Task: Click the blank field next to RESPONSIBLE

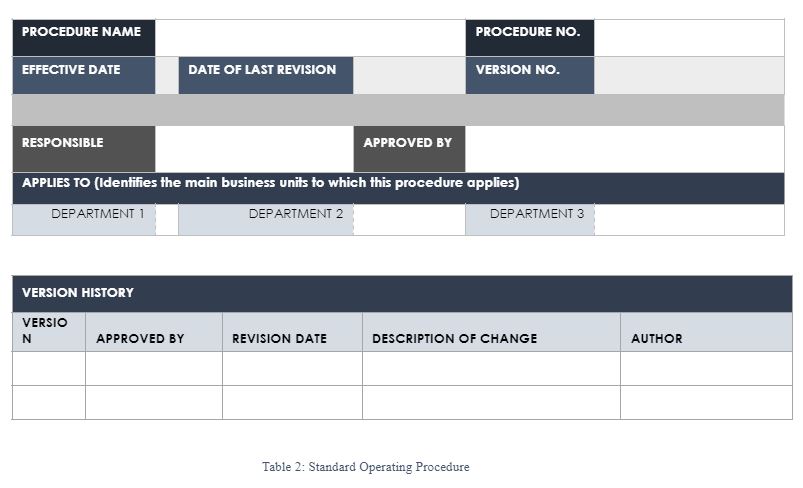Action: coord(255,149)
